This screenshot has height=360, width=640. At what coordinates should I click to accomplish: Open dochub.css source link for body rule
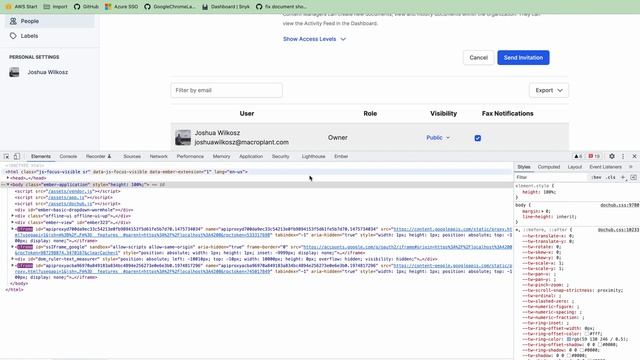pos(619,205)
